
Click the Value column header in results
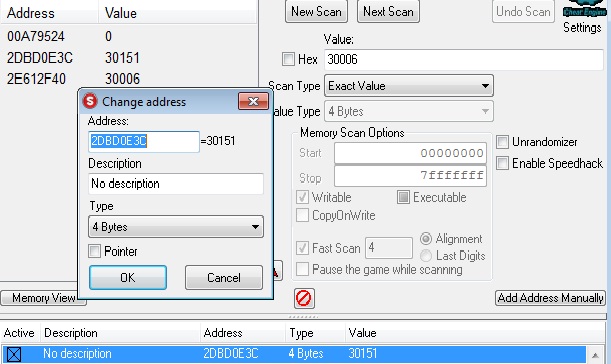[121, 13]
